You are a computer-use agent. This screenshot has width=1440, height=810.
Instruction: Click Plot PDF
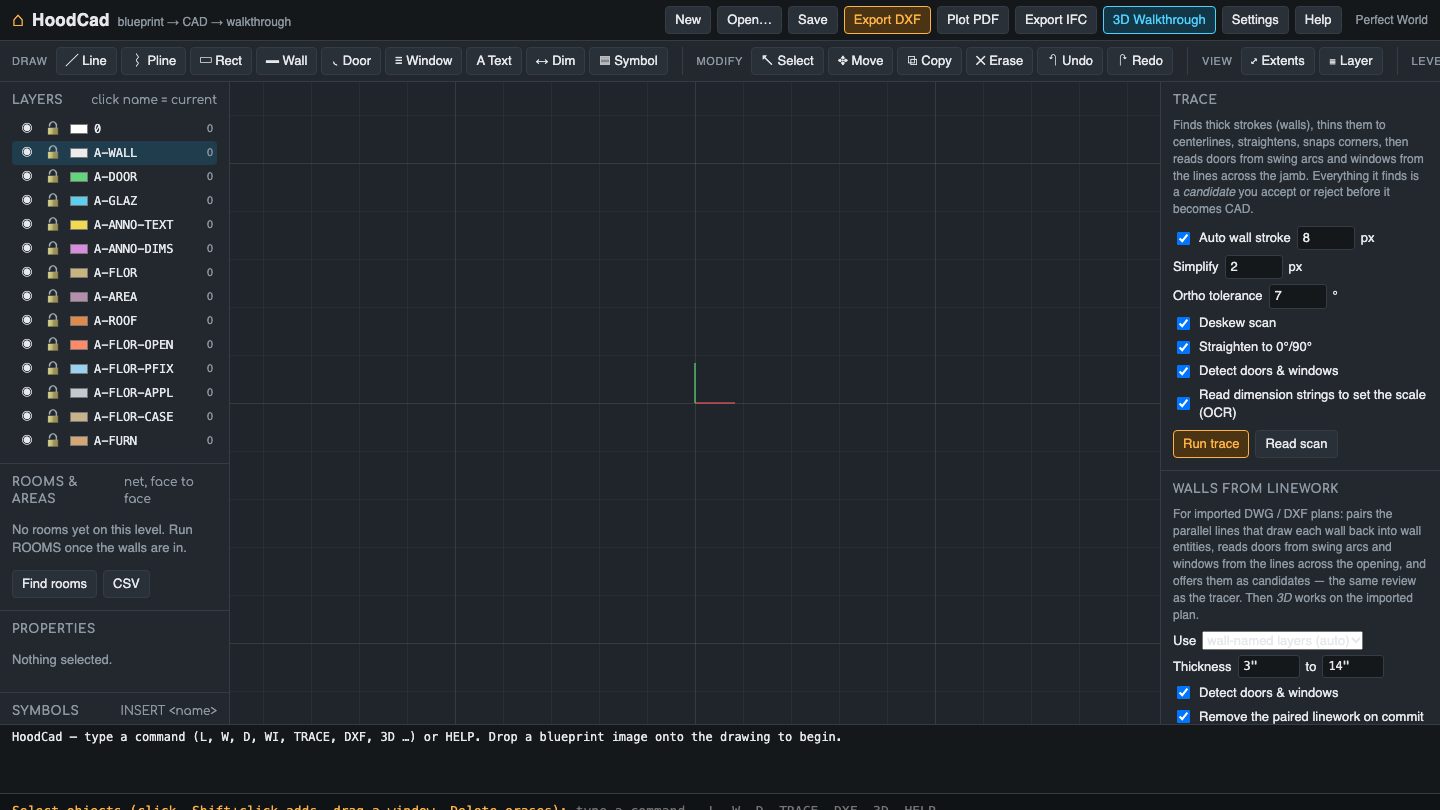[x=973, y=20]
